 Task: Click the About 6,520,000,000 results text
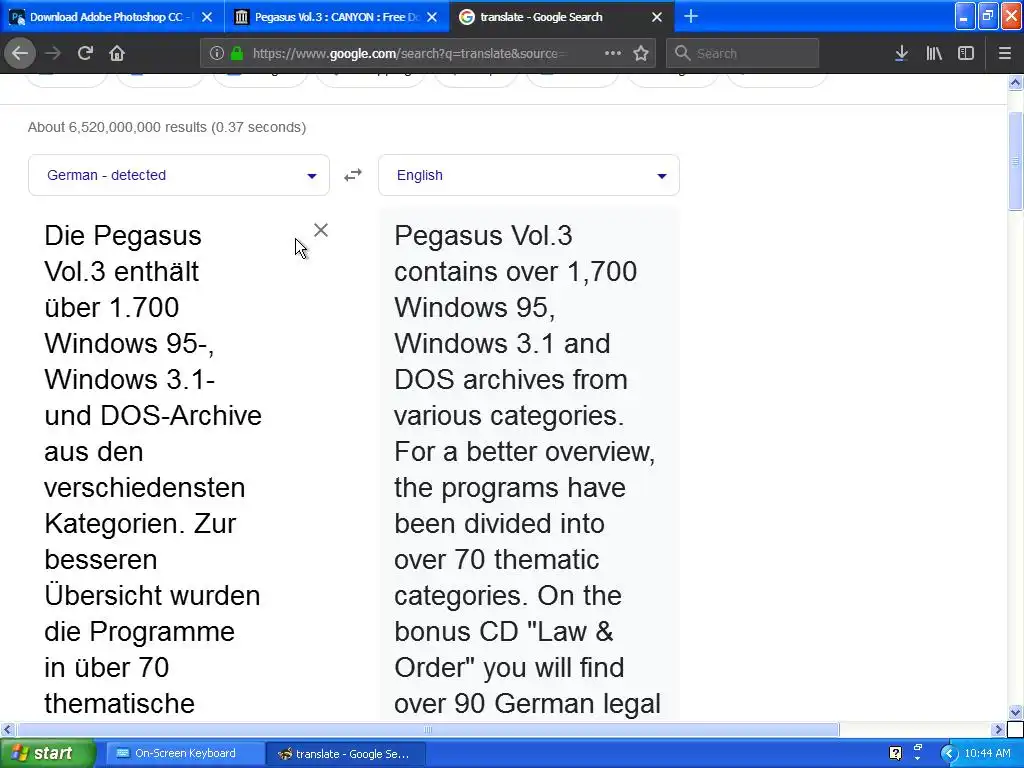(167, 127)
